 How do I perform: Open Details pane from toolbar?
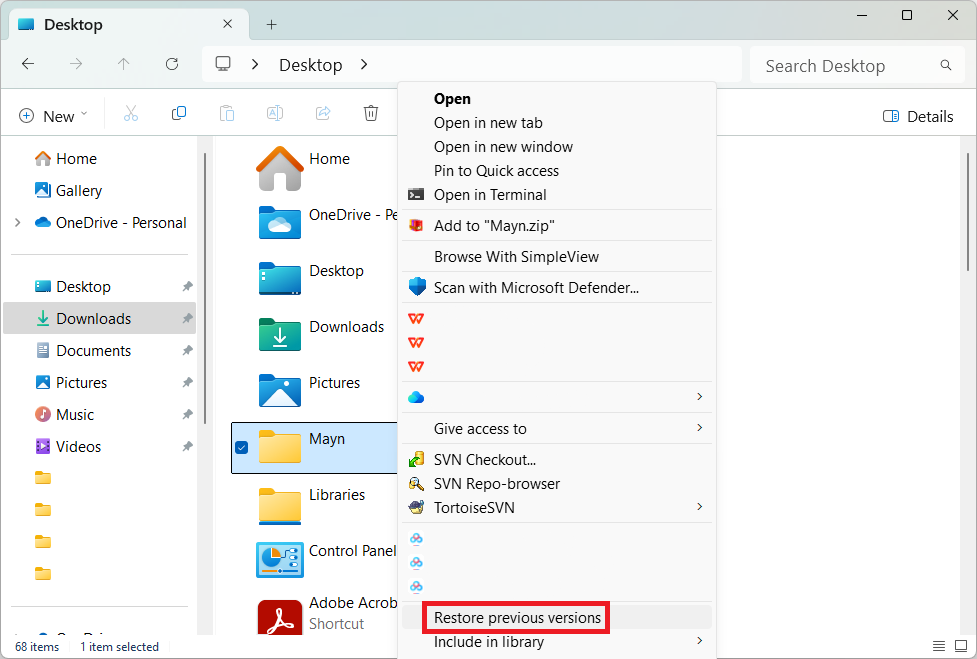click(x=918, y=116)
